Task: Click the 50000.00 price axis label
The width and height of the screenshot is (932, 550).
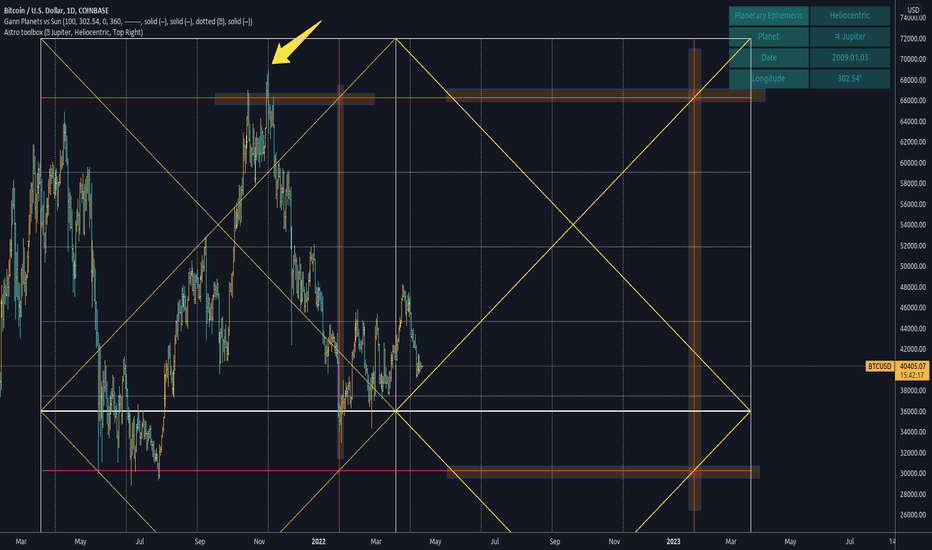Action: tap(913, 266)
